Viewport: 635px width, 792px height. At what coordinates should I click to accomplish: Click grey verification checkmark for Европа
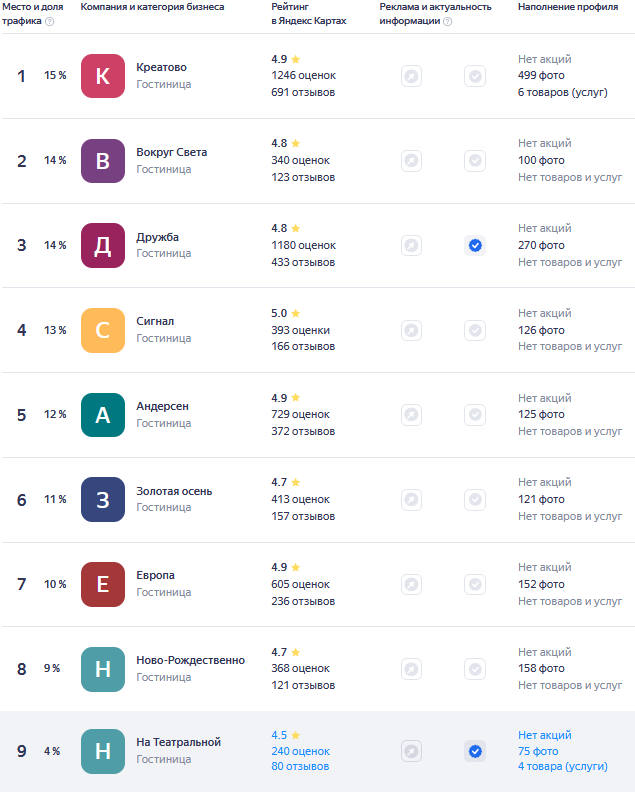click(x=475, y=584)
